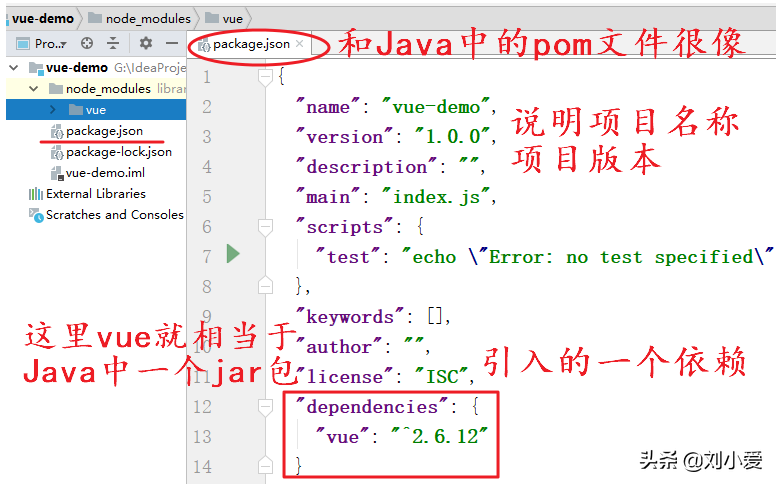Fold the dependencies block at line 12

pyautogui.click(x=265, y=407)
